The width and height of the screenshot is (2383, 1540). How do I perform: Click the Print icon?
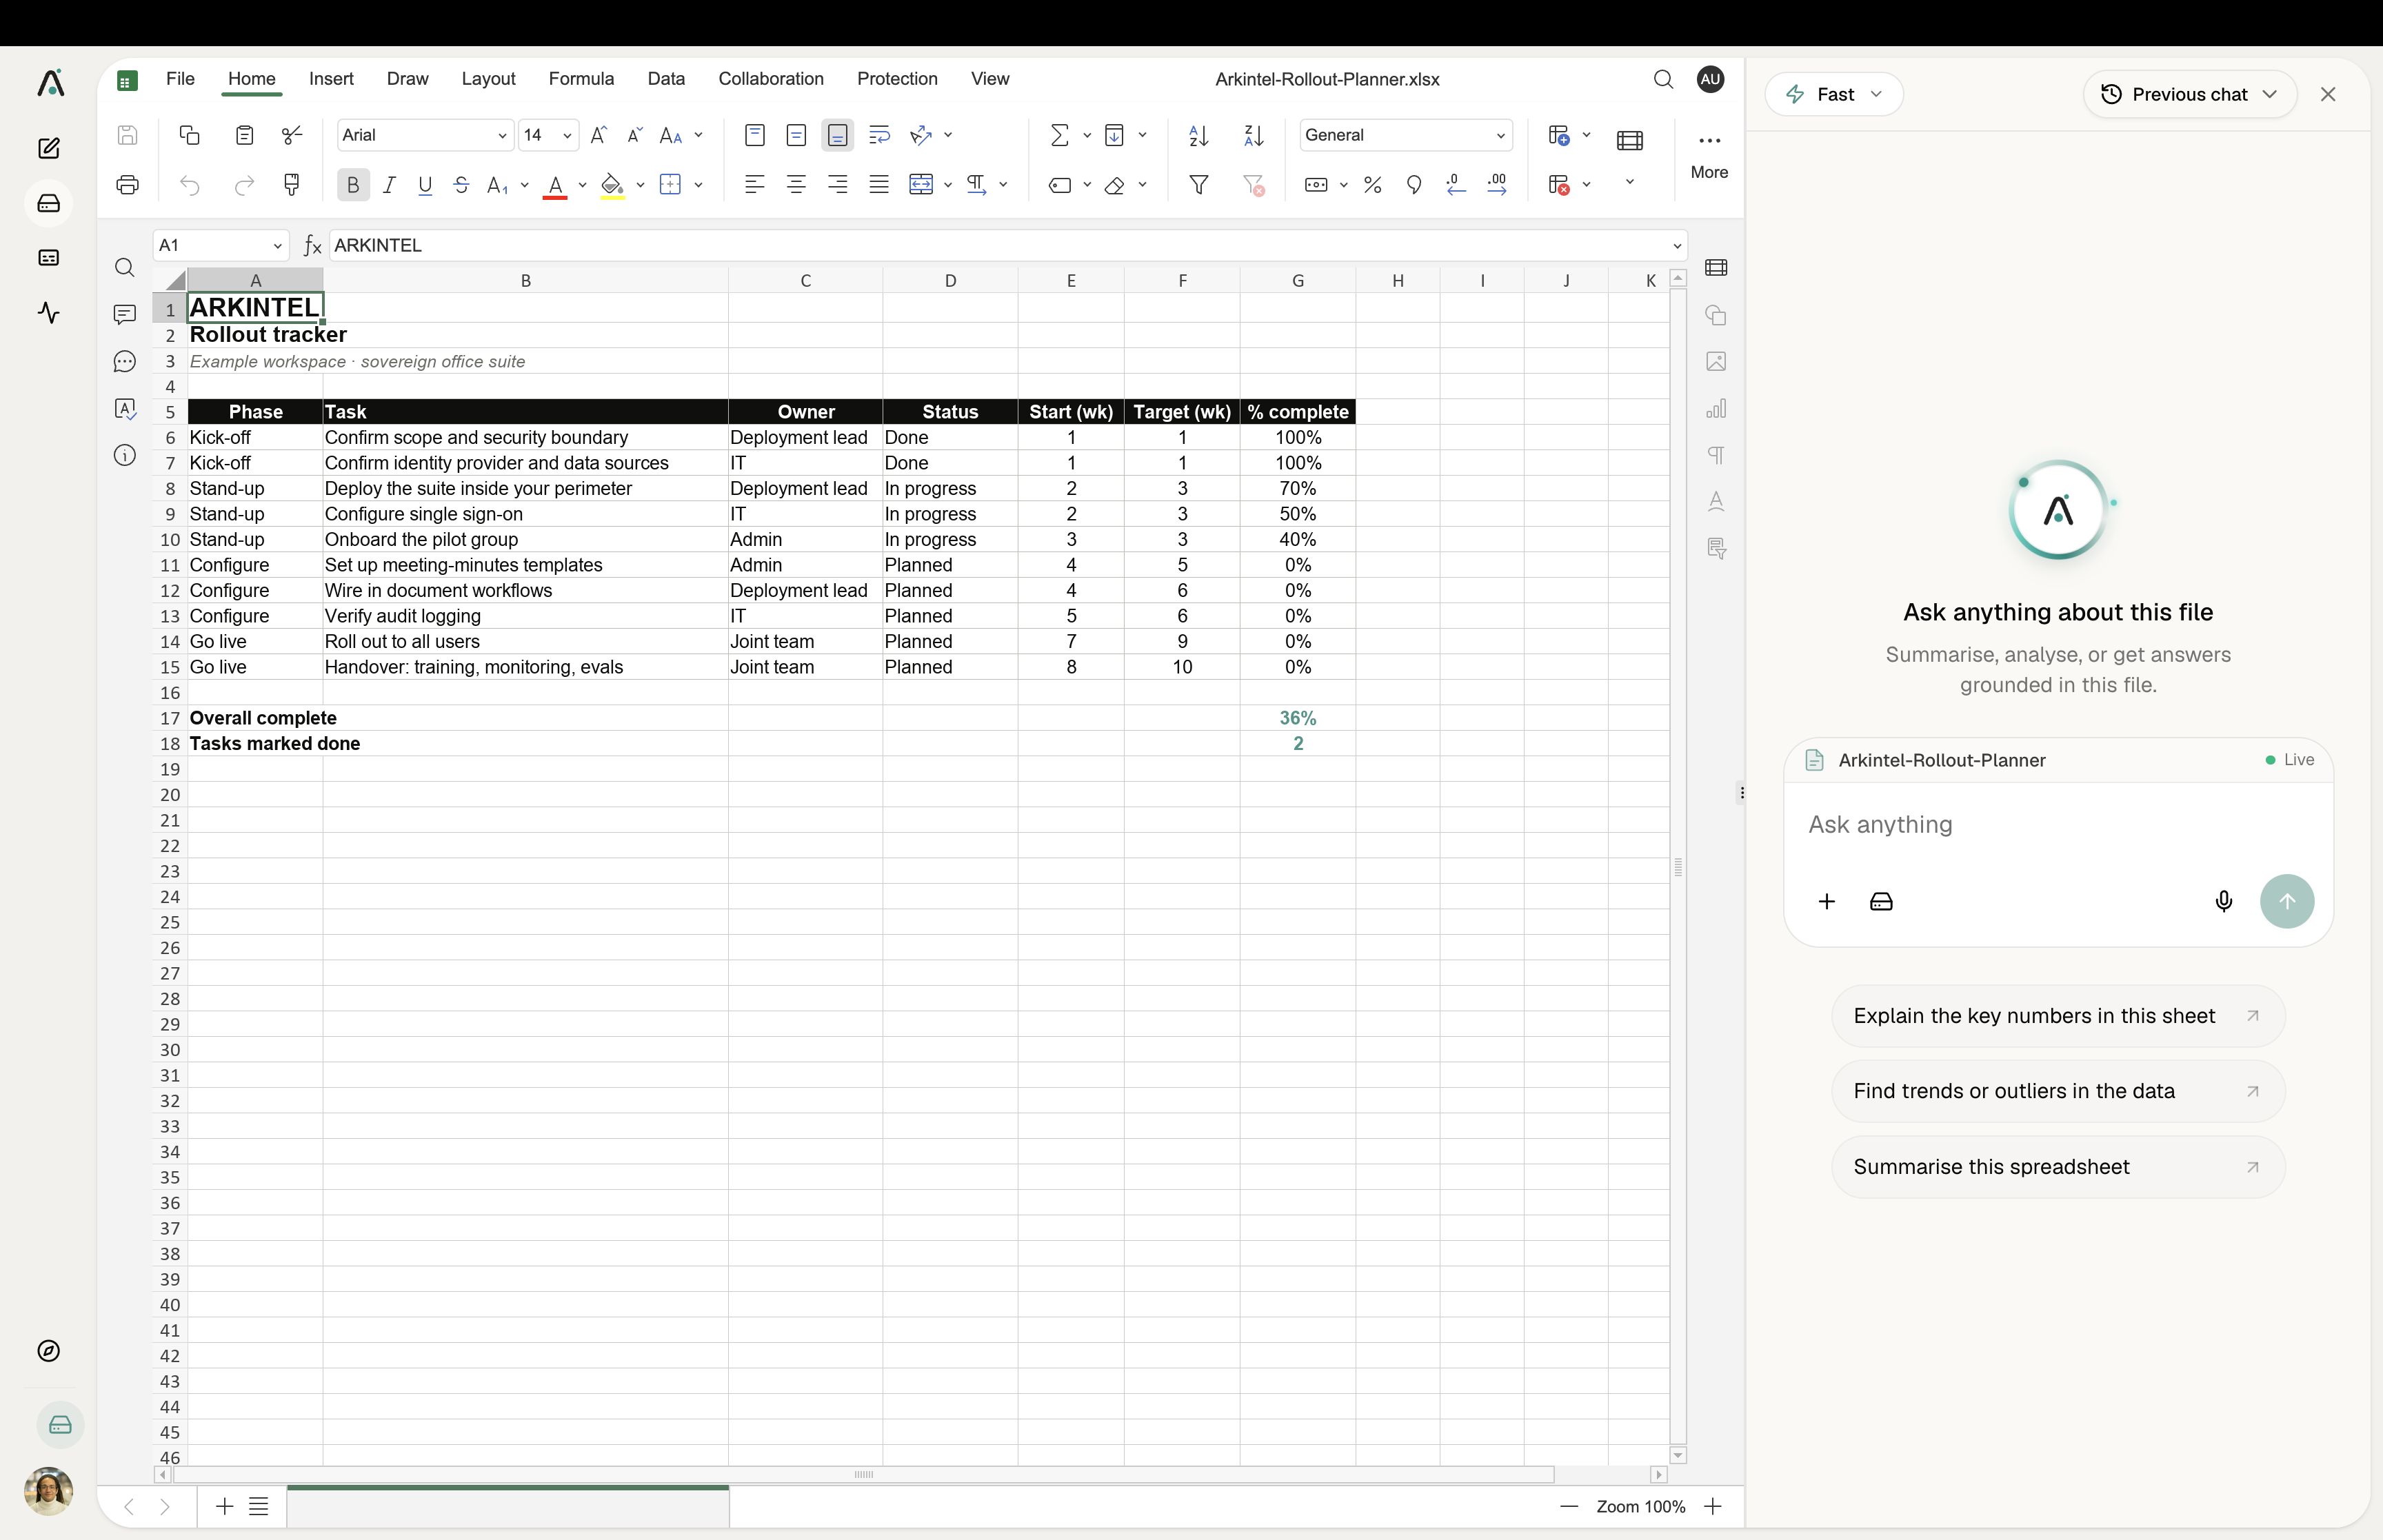coord(127,185)
